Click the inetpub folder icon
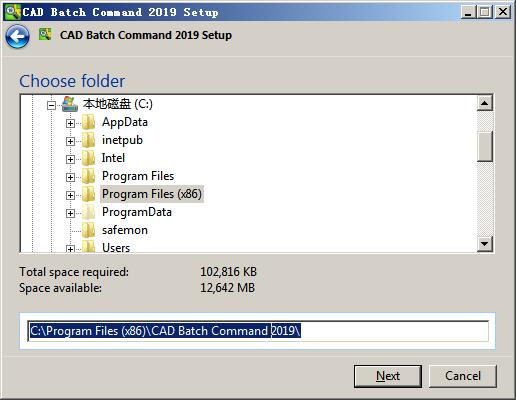 (x=89, y=140)
